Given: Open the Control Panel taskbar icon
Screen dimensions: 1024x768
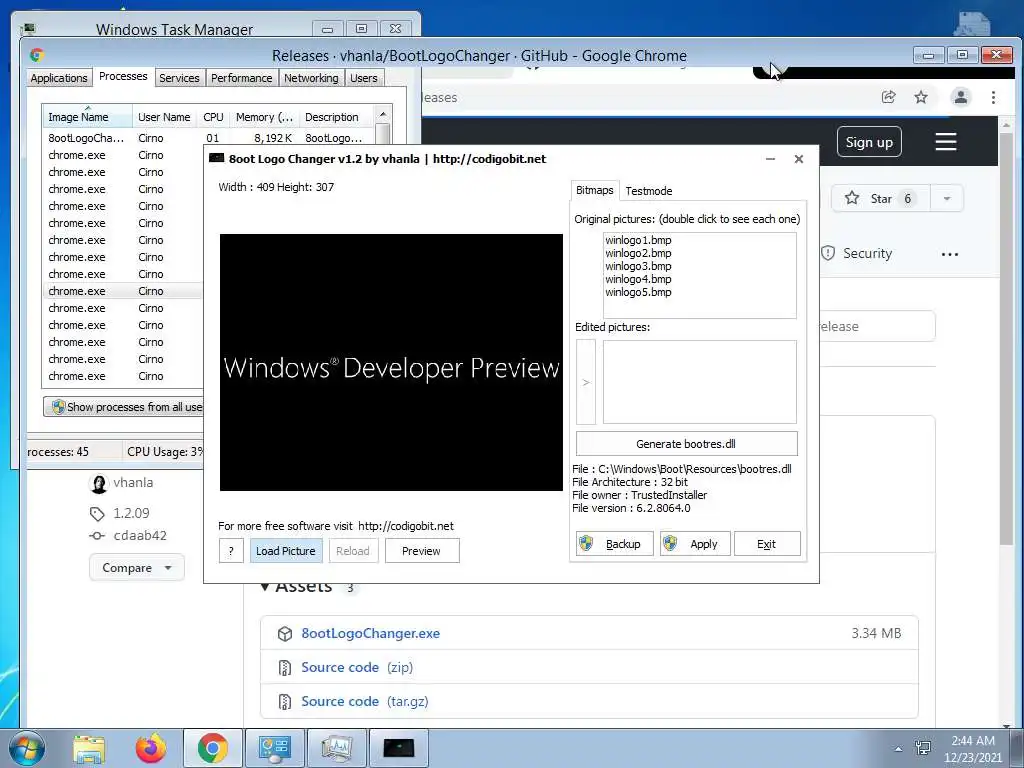Looking at the screenshot, I should (x=274, y=748).
